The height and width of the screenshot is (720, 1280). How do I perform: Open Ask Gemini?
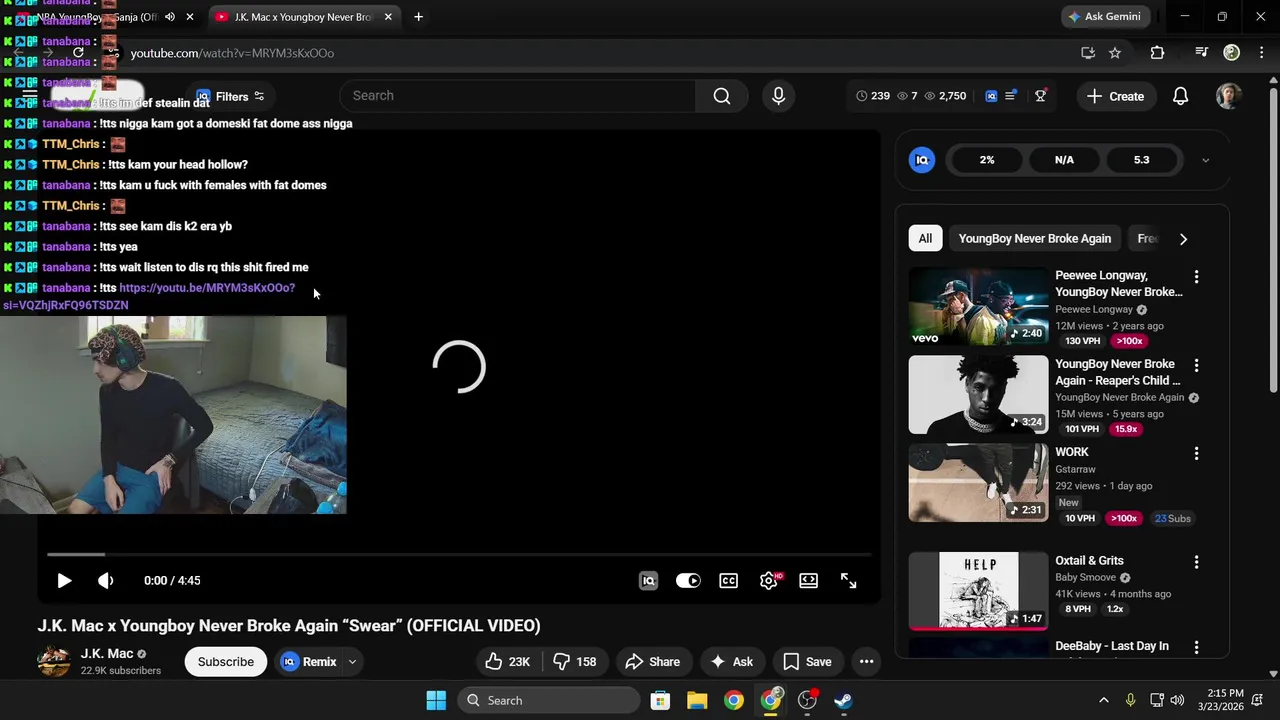point(1106,17)
